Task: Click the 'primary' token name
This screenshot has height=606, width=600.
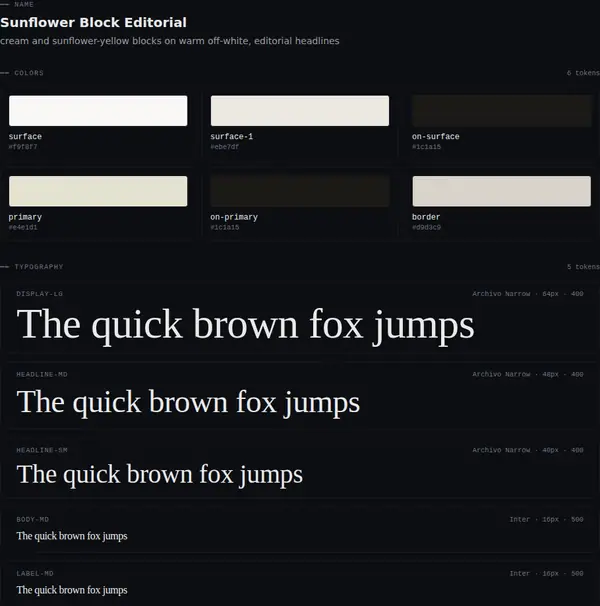Action: pyautogui.click(x=25, y=217)
